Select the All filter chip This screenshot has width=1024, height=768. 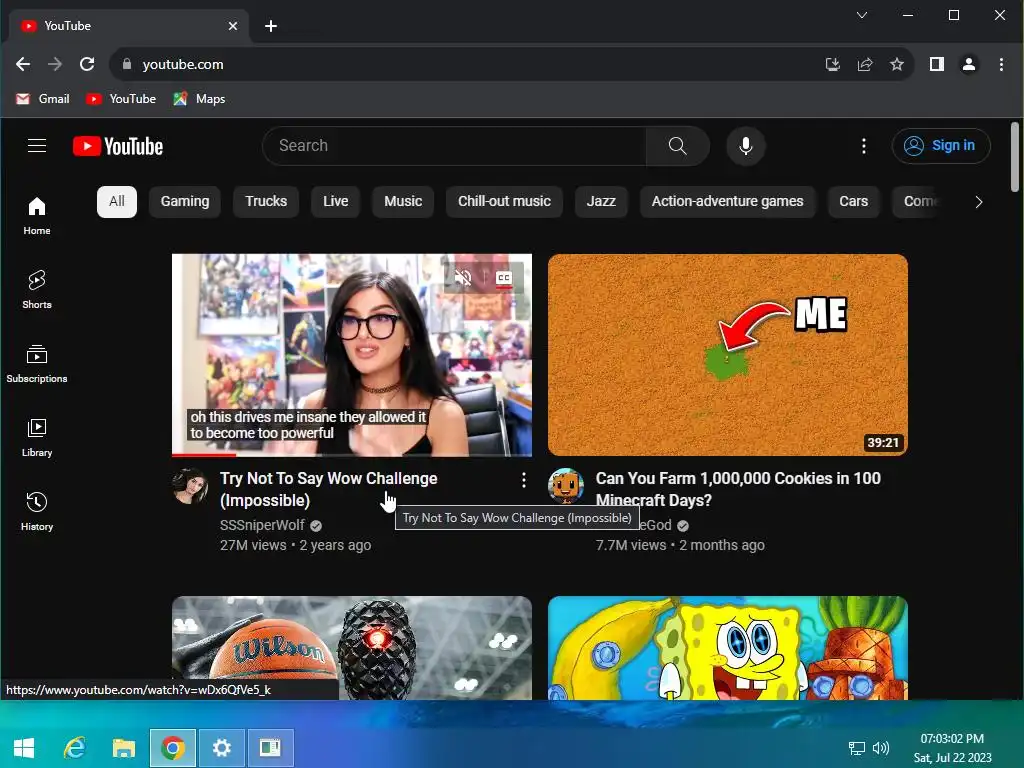[117, 201]
